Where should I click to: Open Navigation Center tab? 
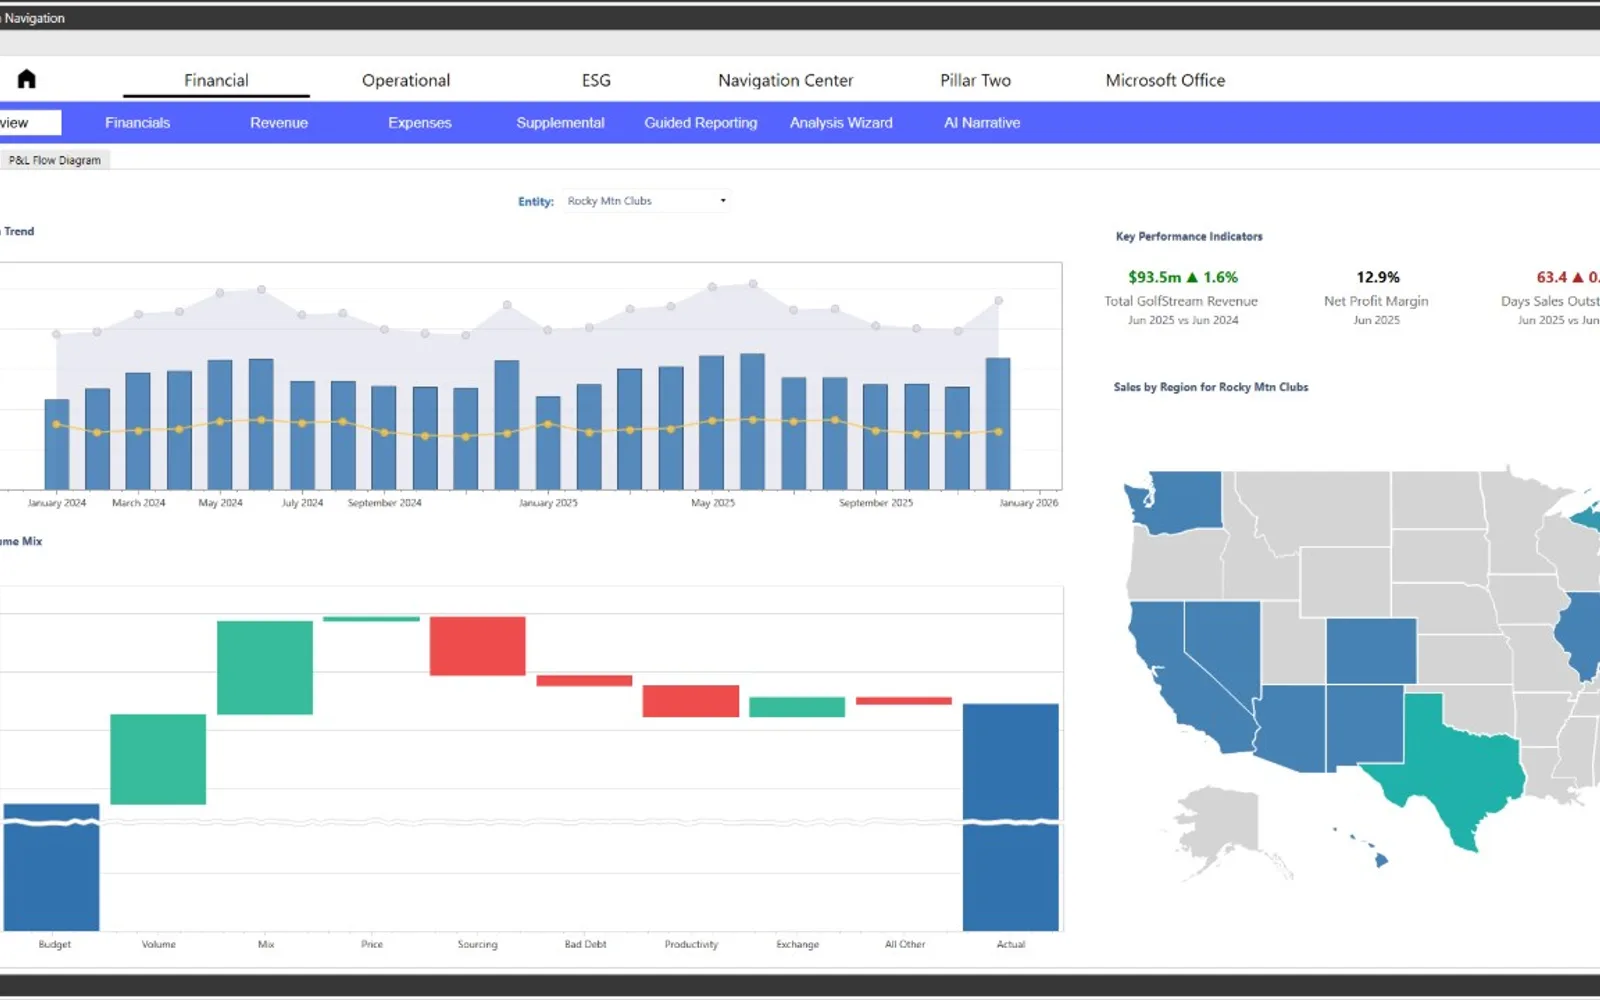point(786,80)
